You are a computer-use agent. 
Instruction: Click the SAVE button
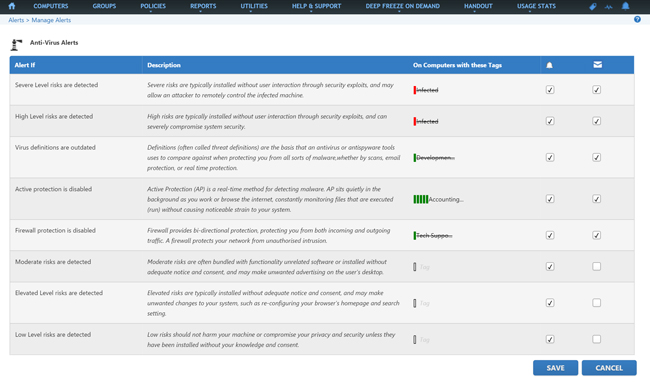pos(555,368)
